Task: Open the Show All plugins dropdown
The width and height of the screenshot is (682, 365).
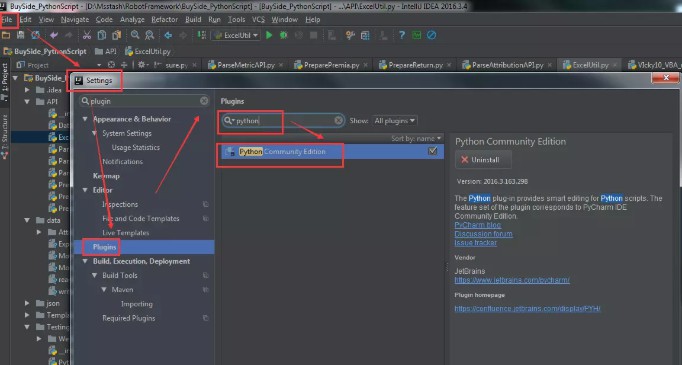Action: (x=394, y=121)
